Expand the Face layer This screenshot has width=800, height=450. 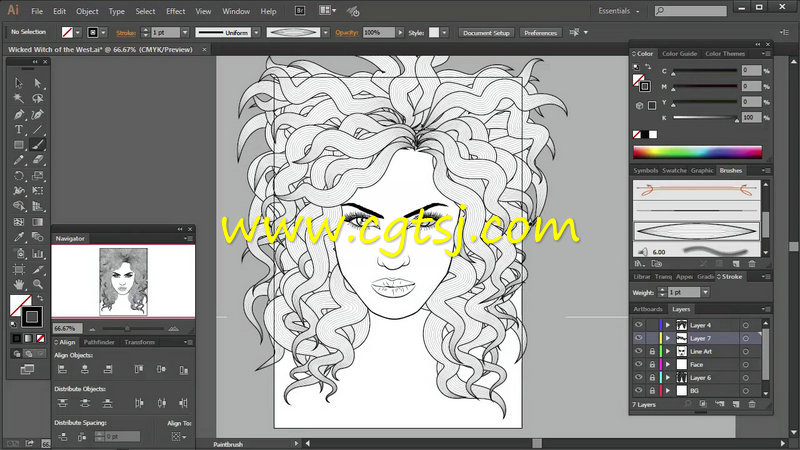pyautogui.click(x=668, y=364)
